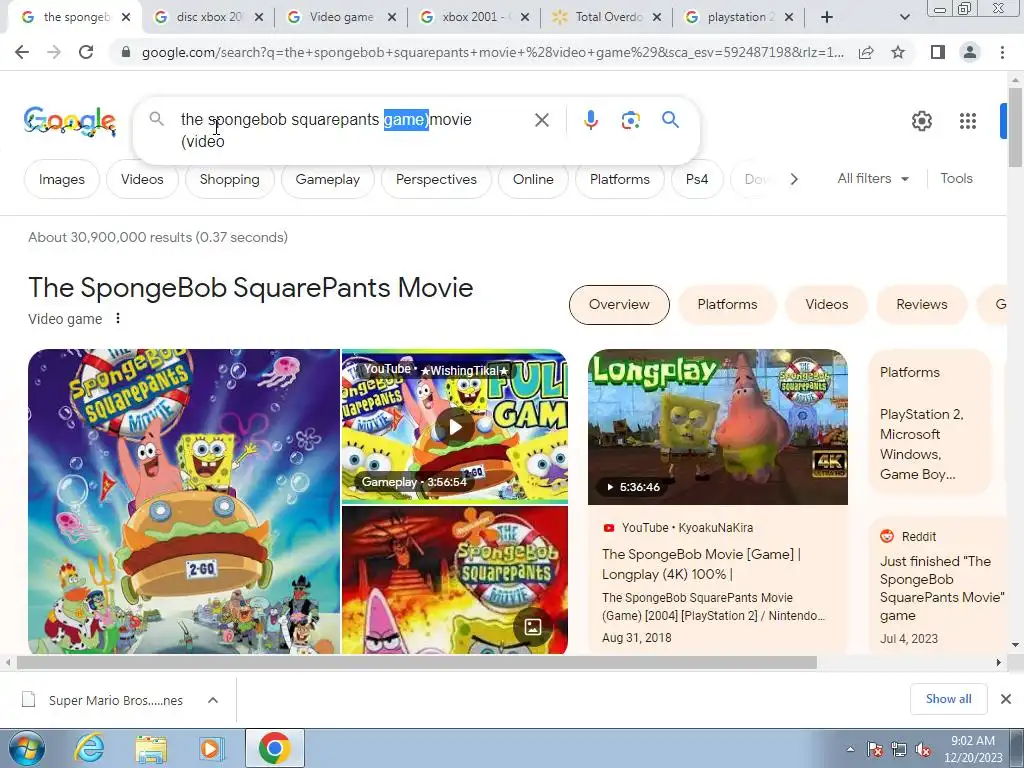Viewport: 1024px width, 768px height.
Task: Play the WishingTikal gameplay video
Action: 455,427
